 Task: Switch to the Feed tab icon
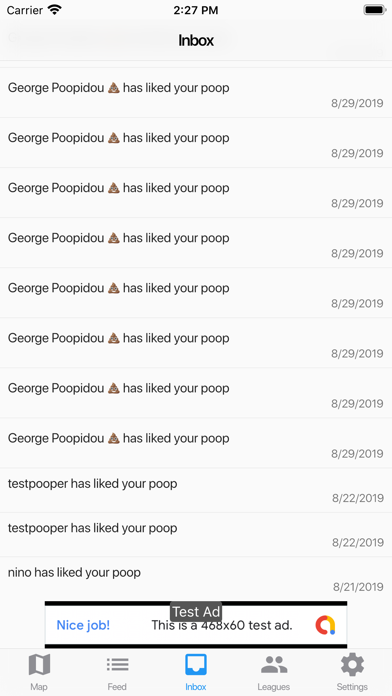[x=117, y=664]
